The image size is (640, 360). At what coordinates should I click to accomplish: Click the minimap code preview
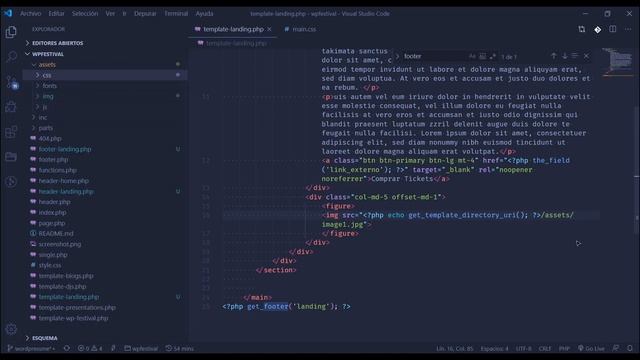click(x=619, y=62)
